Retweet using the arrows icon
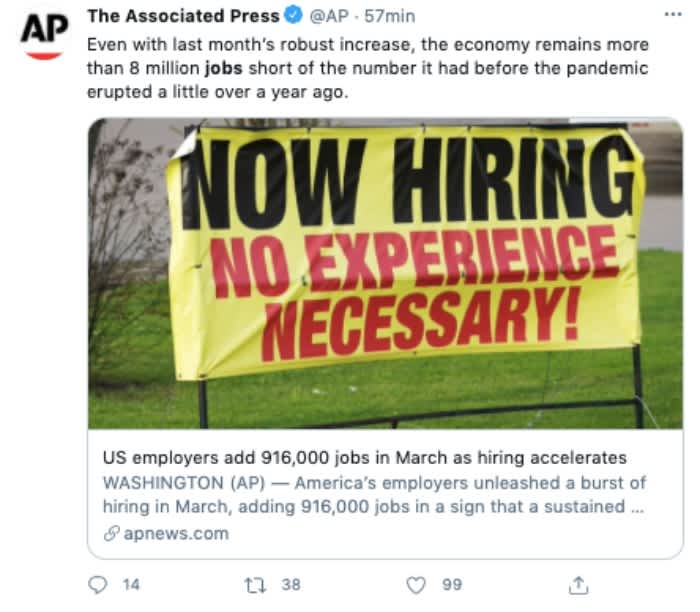This screenshot has width=700, height=612. point(253,585)
